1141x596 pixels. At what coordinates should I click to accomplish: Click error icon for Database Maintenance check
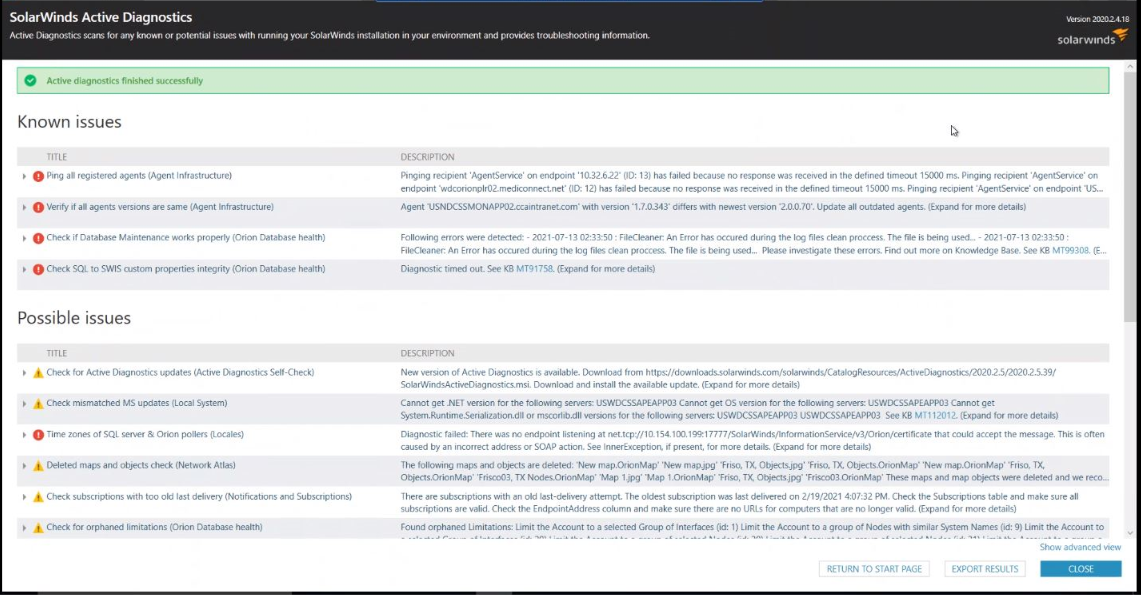pos(39,238)
